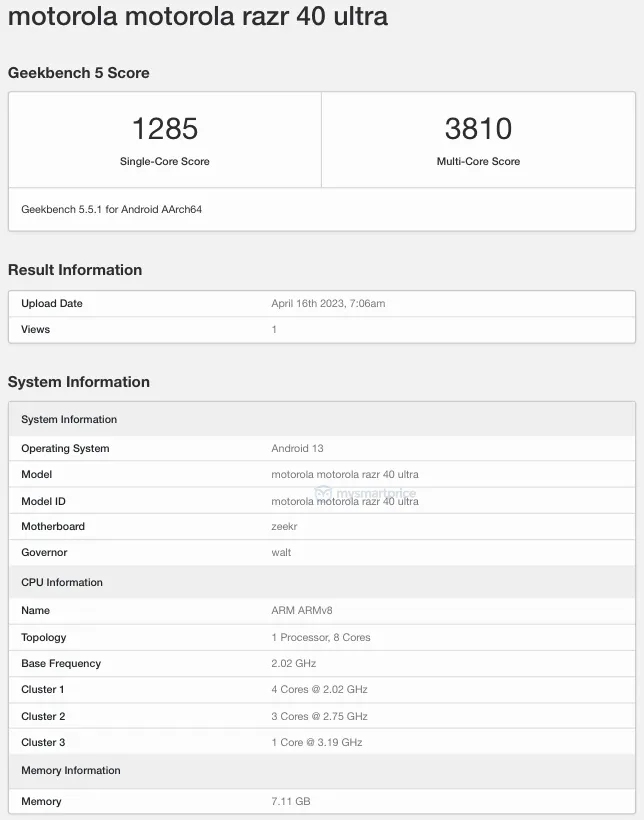
Task: Select the walt governor value
Action: (281, 553)
